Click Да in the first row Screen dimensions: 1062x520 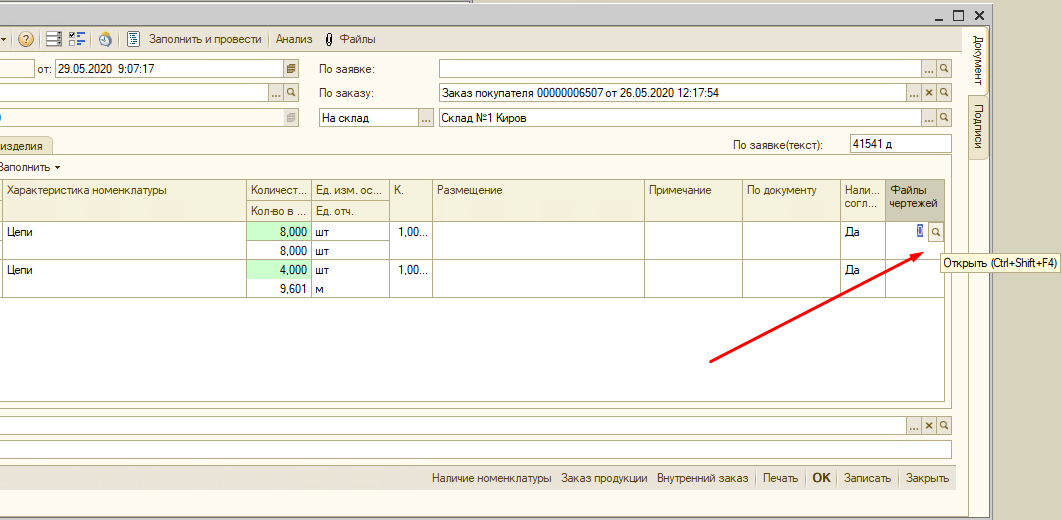point(862,232)
